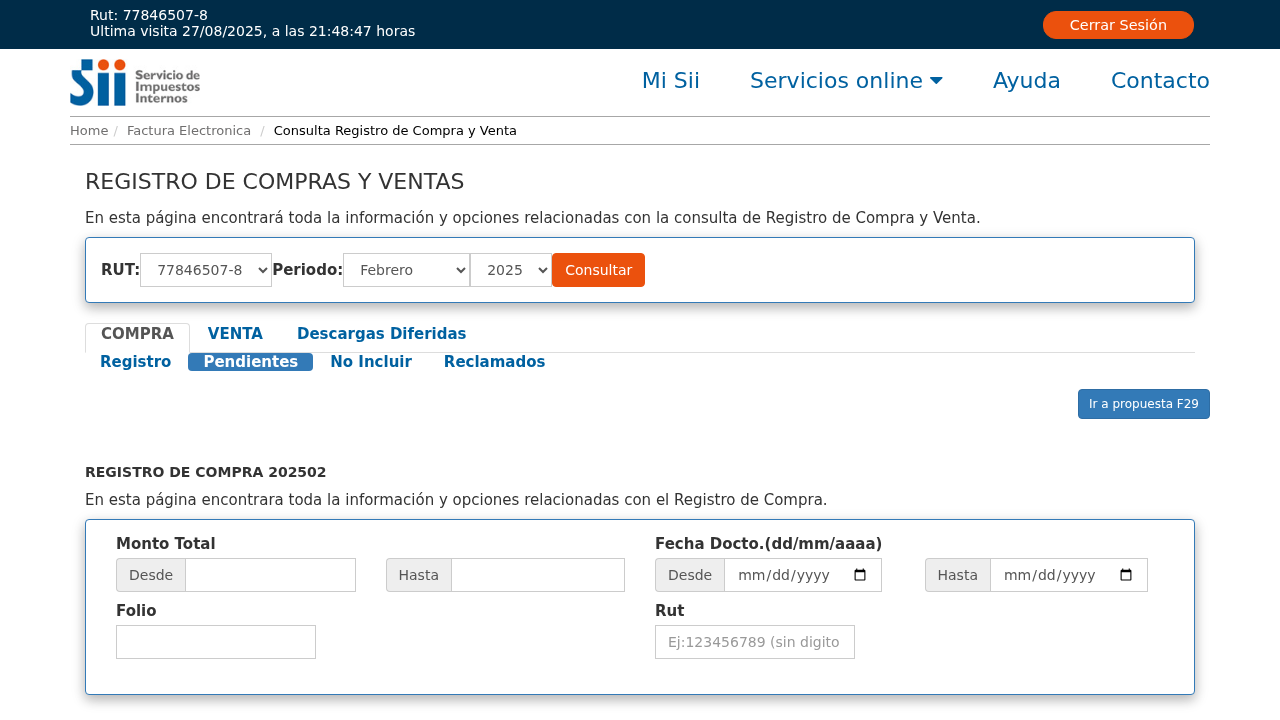Select the No Incluir sub-tab

pyautogui.click(x=371, y=362)
